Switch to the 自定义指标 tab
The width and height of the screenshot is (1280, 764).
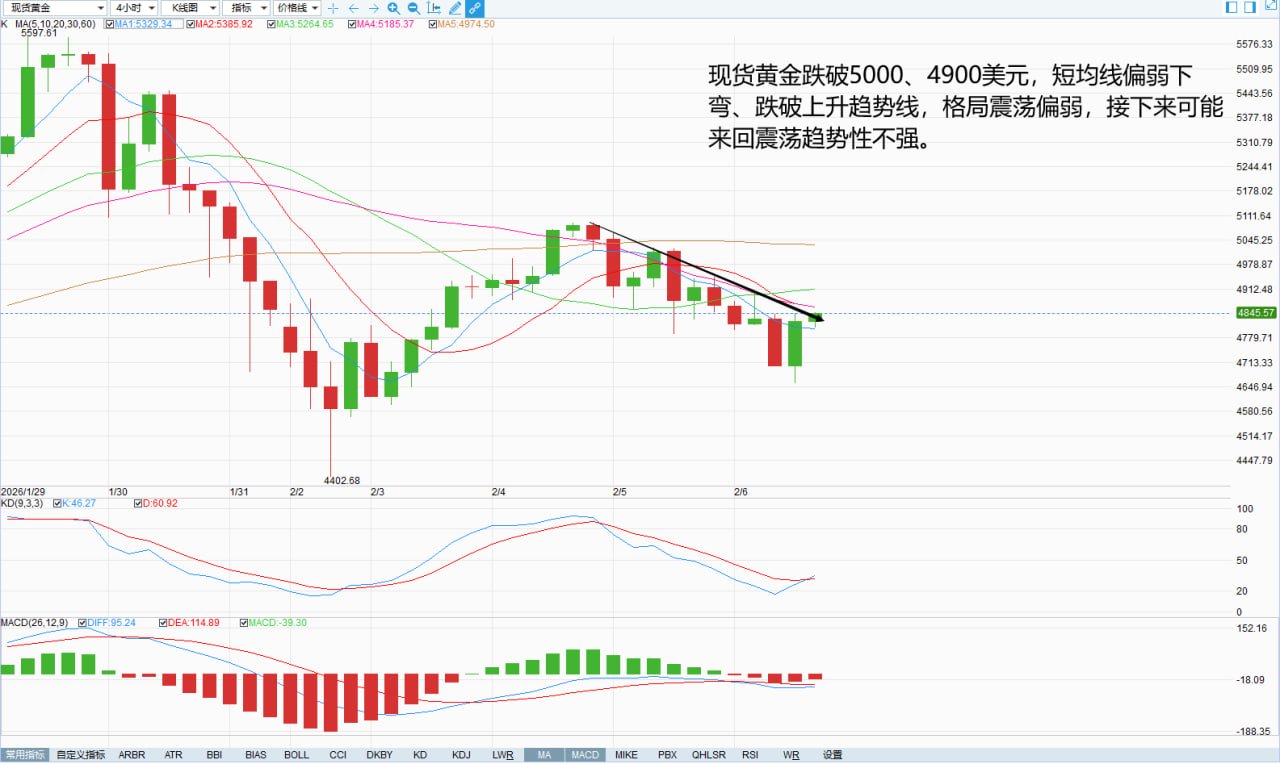click(81, 755)
